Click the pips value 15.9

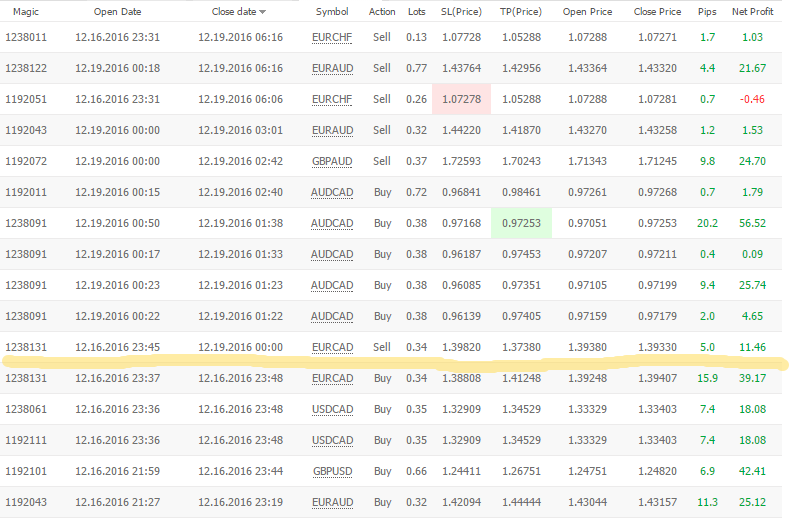point(707,378)
